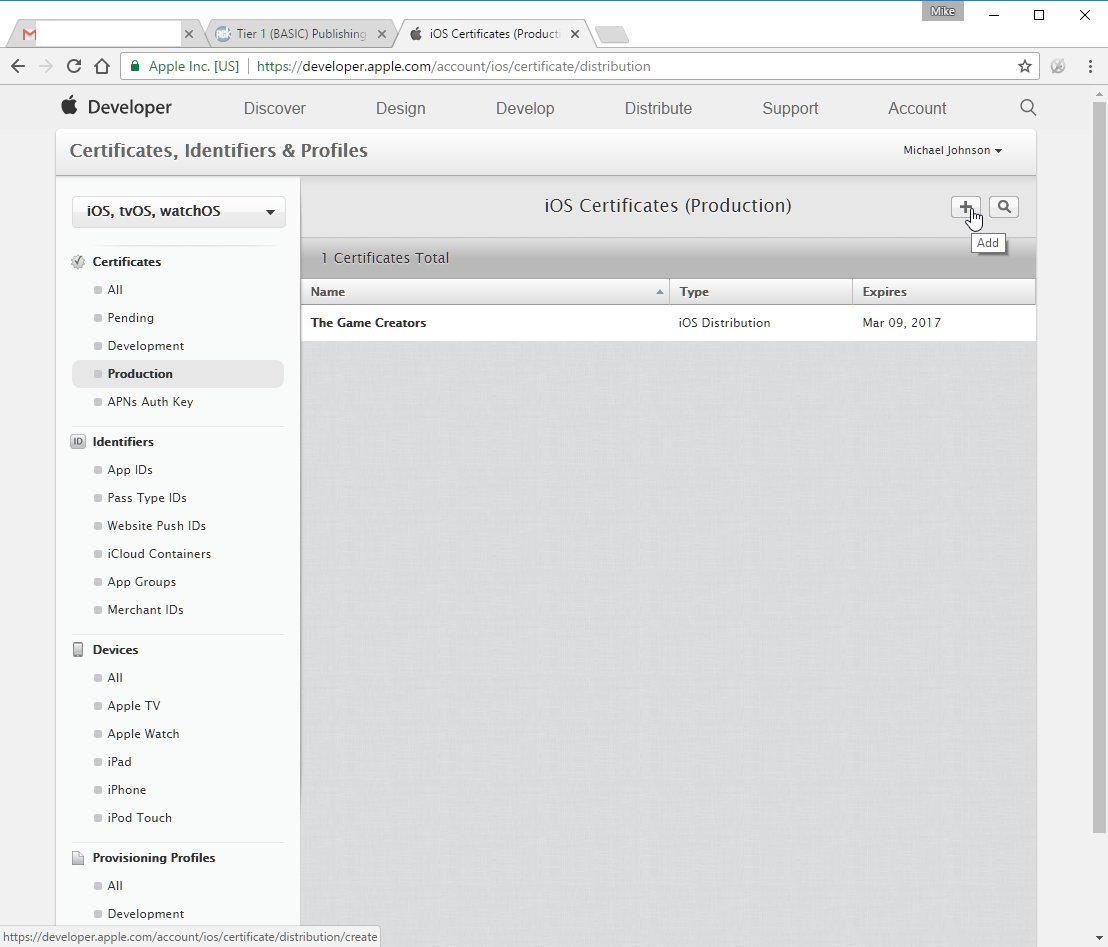Click the certificate search magnifier icon
1108x947 pixels.
coord(1004,207)
